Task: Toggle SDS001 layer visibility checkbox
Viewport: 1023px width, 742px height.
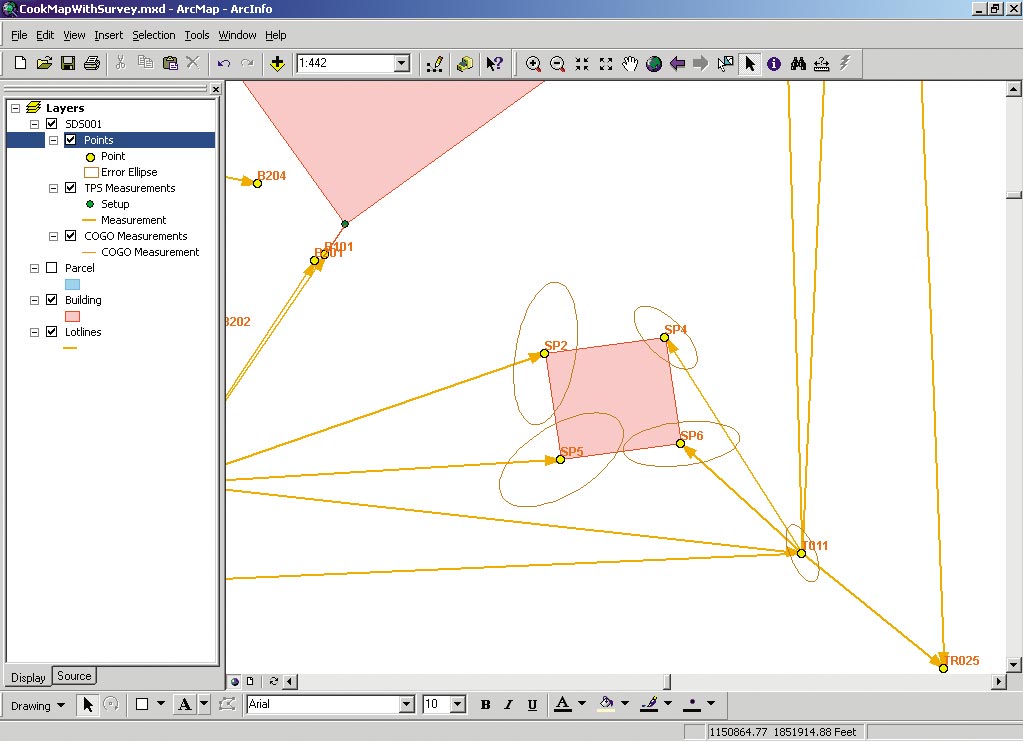Action: pos(52,124)
